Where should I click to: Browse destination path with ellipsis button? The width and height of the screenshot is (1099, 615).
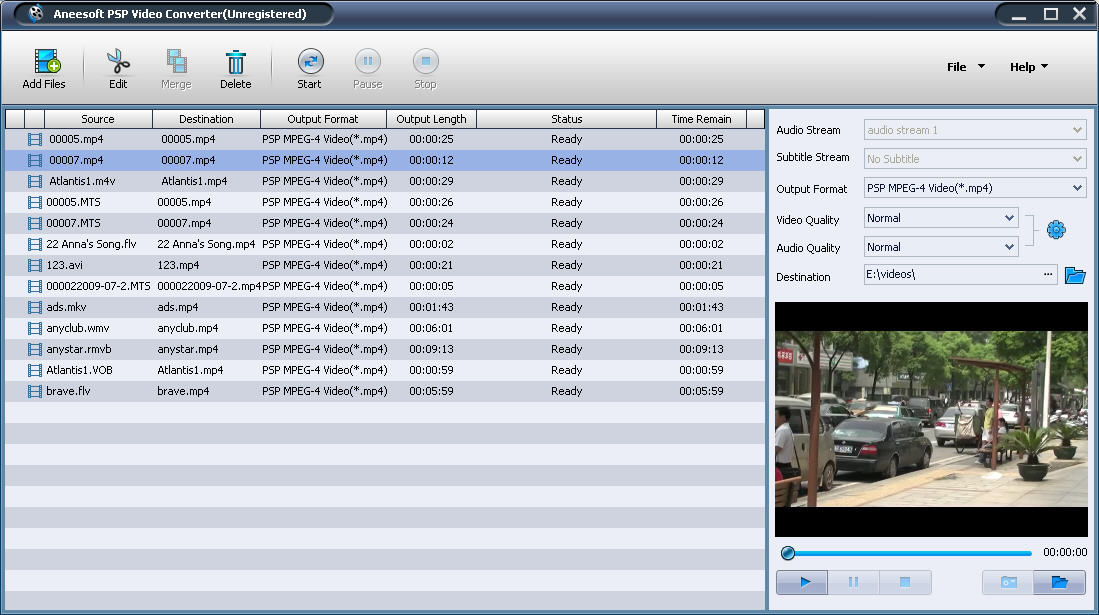pyautogui.click(x=1048, y=274)
